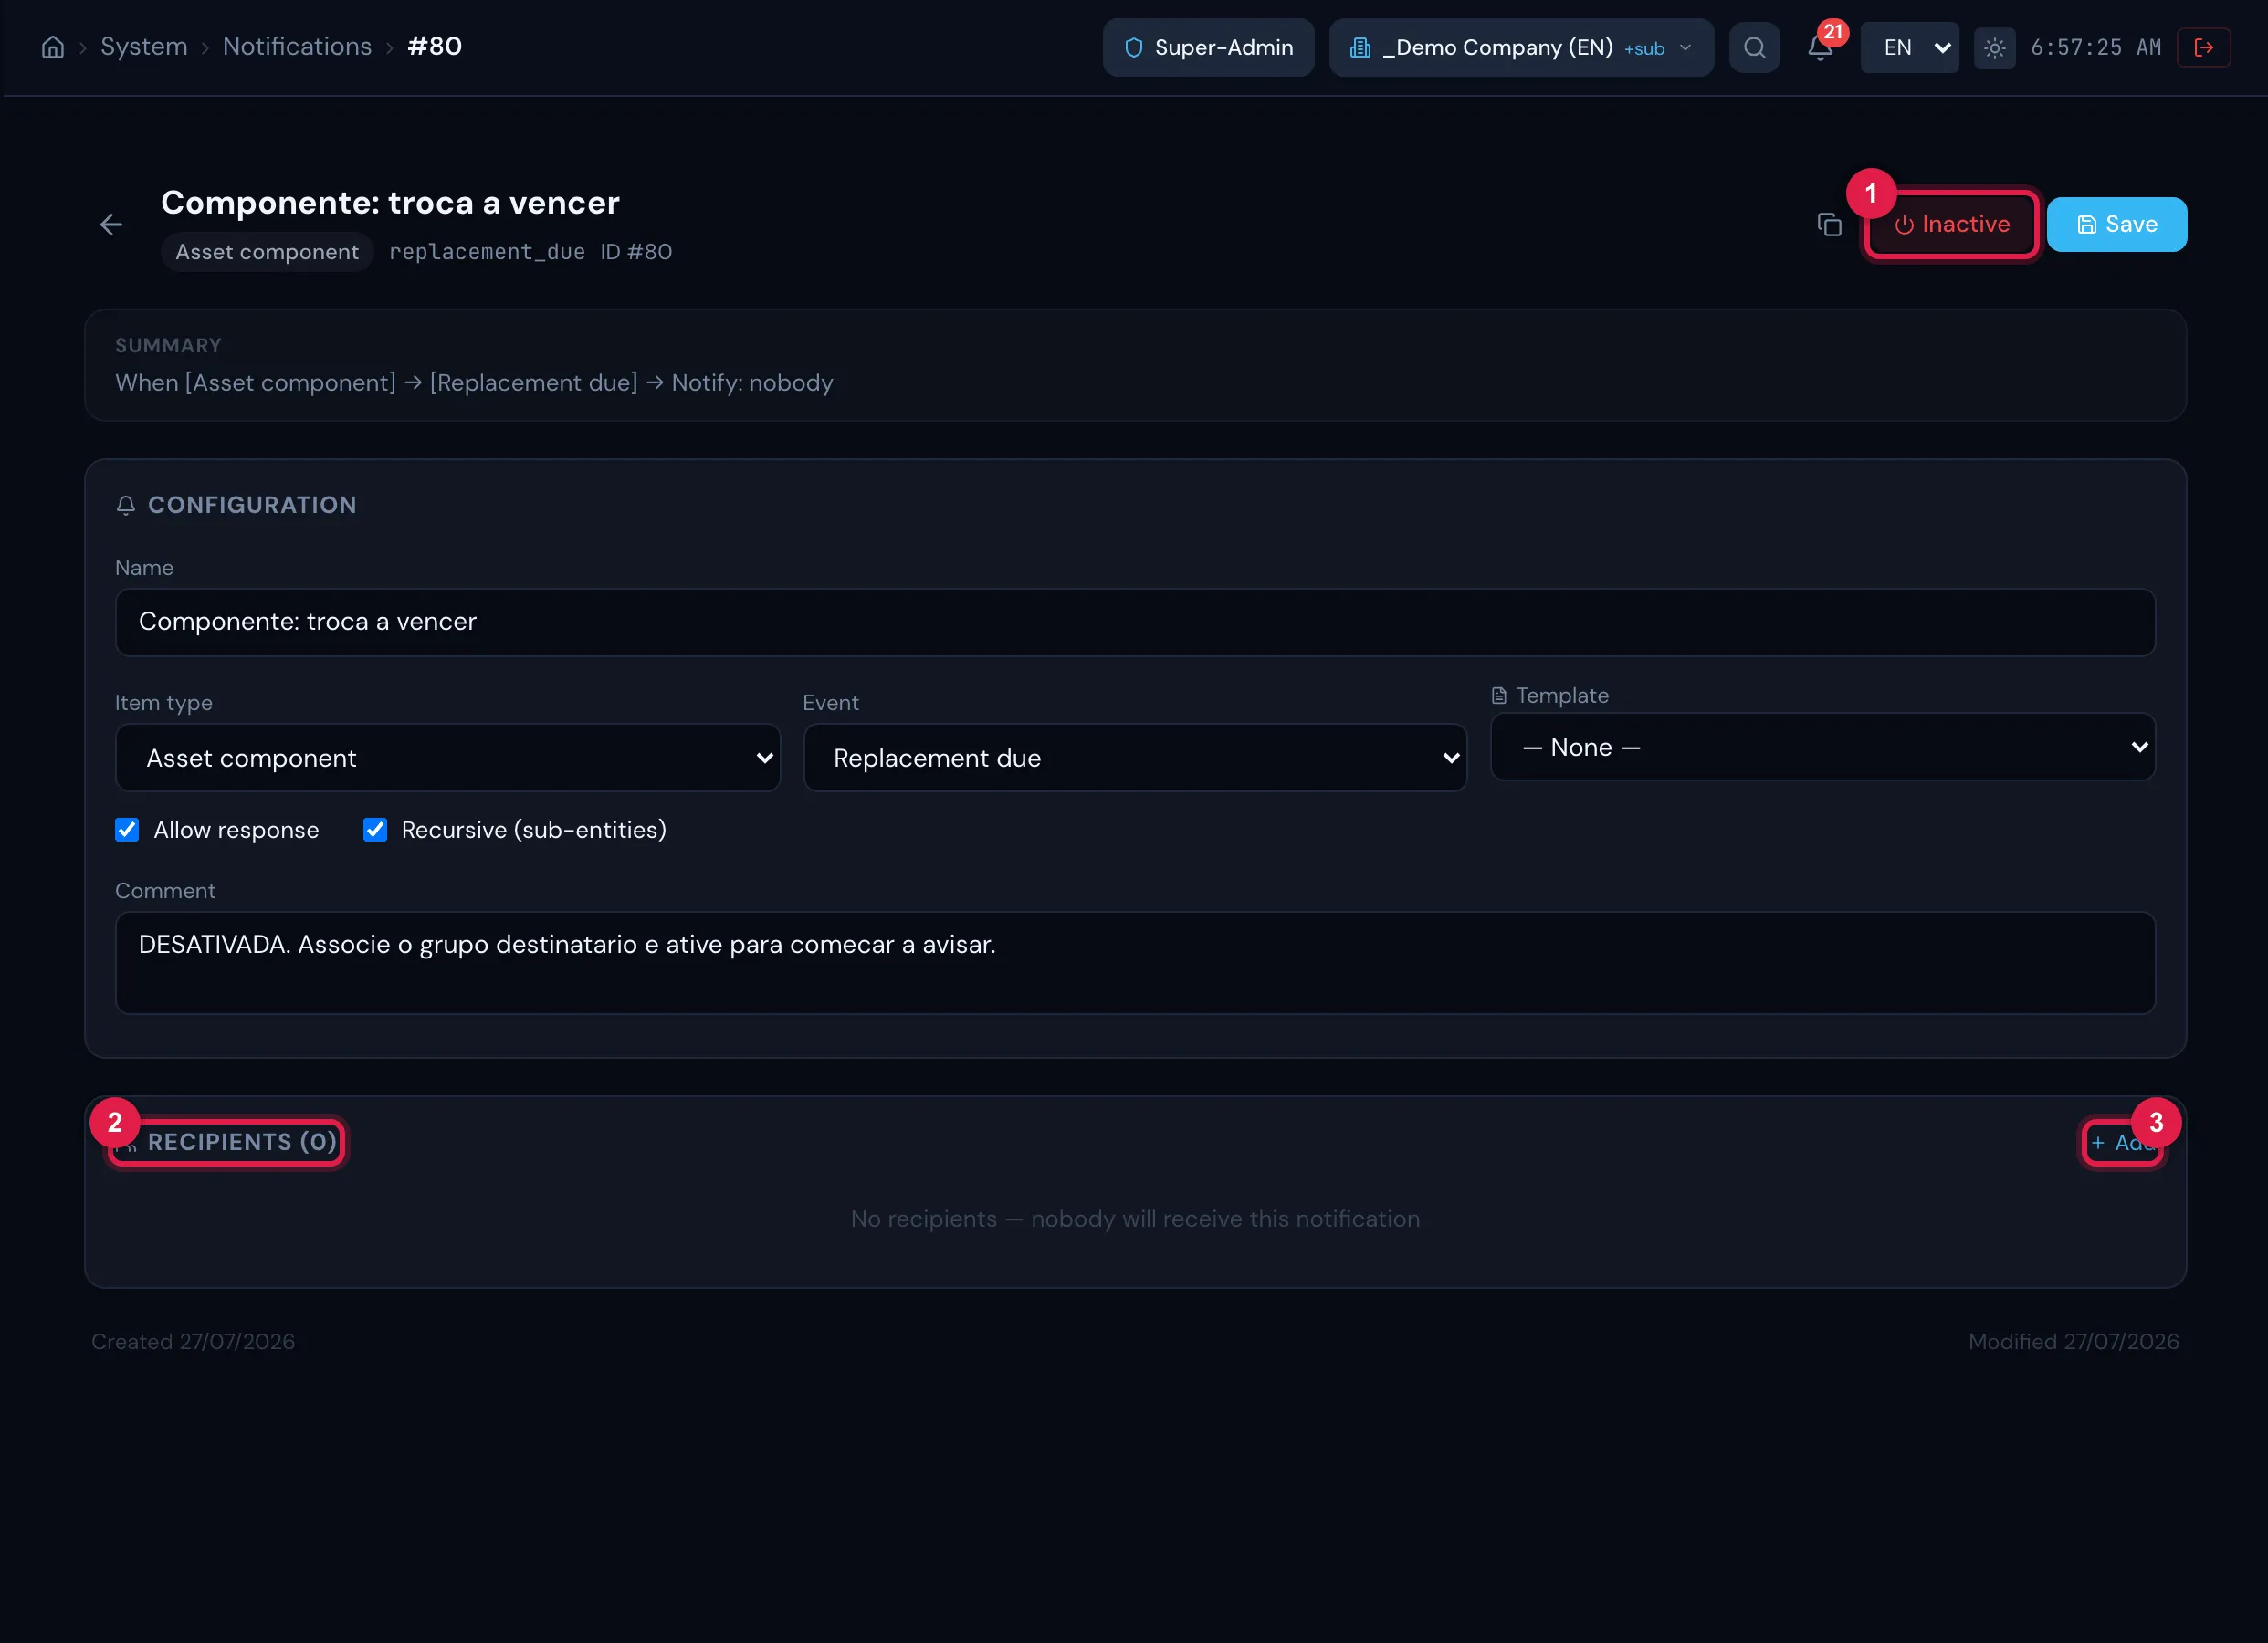Open the Item type dropdown
This screenshot has width=2268, height=1643.
point(447,758)
